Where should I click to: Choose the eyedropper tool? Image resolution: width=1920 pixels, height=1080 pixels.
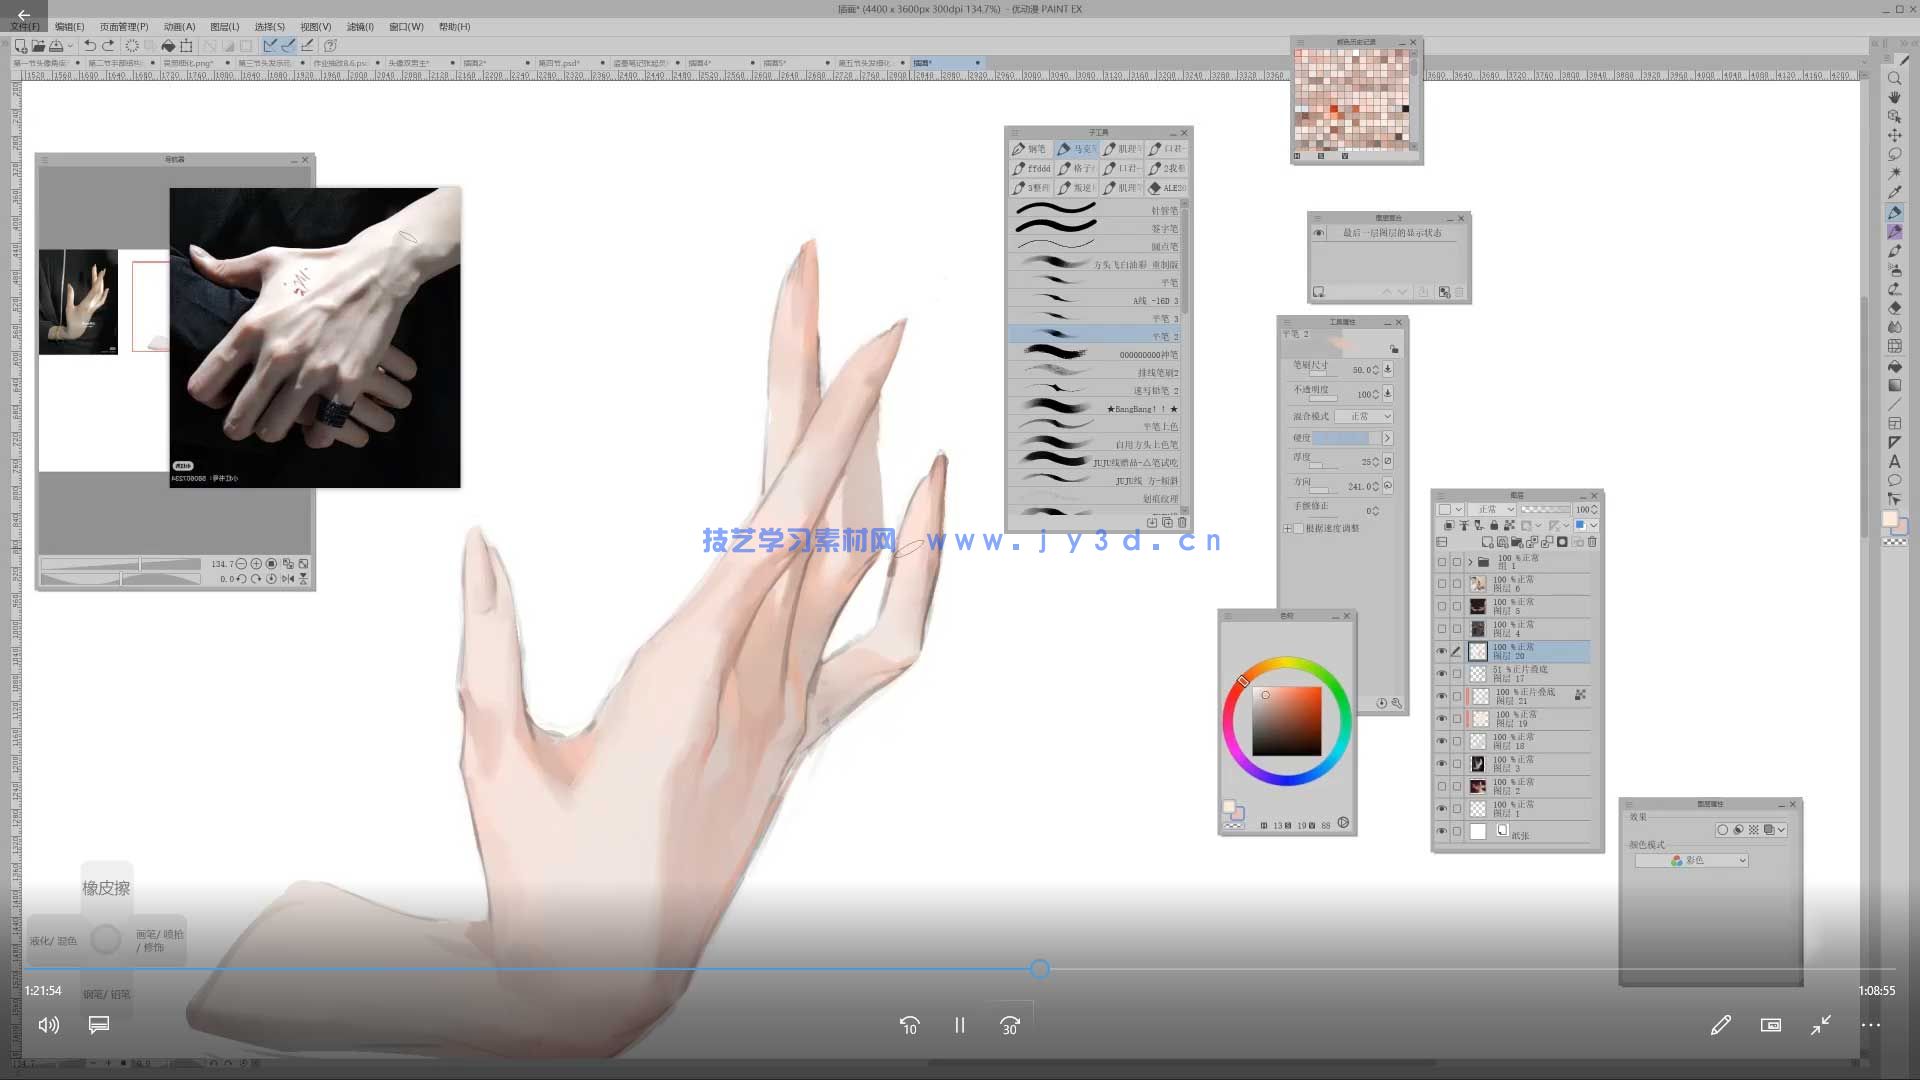tap(1894, 193)
